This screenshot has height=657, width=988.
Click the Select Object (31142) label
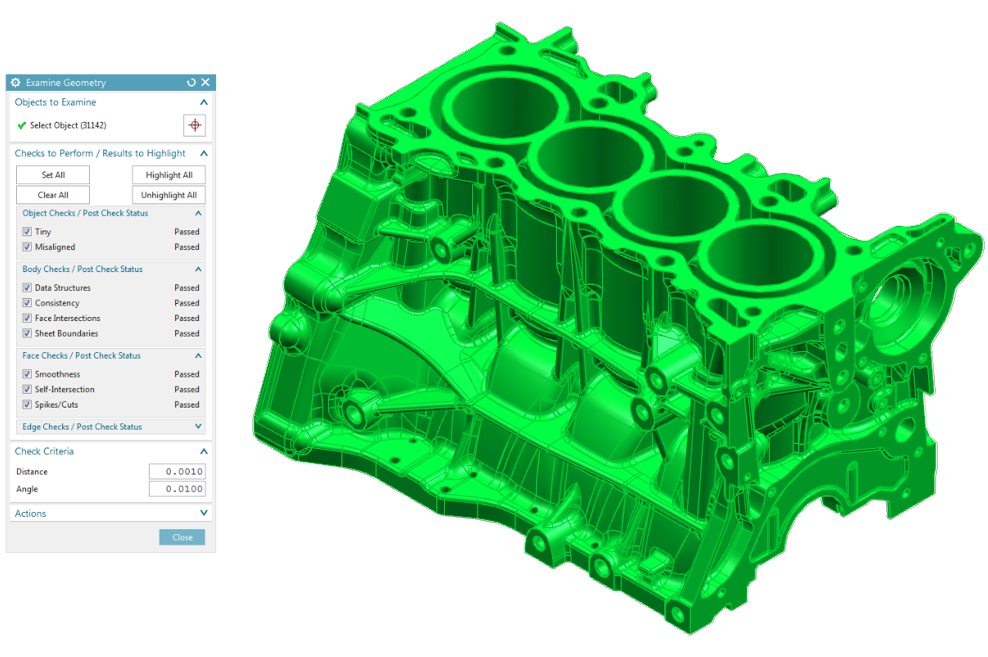coord(68,125)
